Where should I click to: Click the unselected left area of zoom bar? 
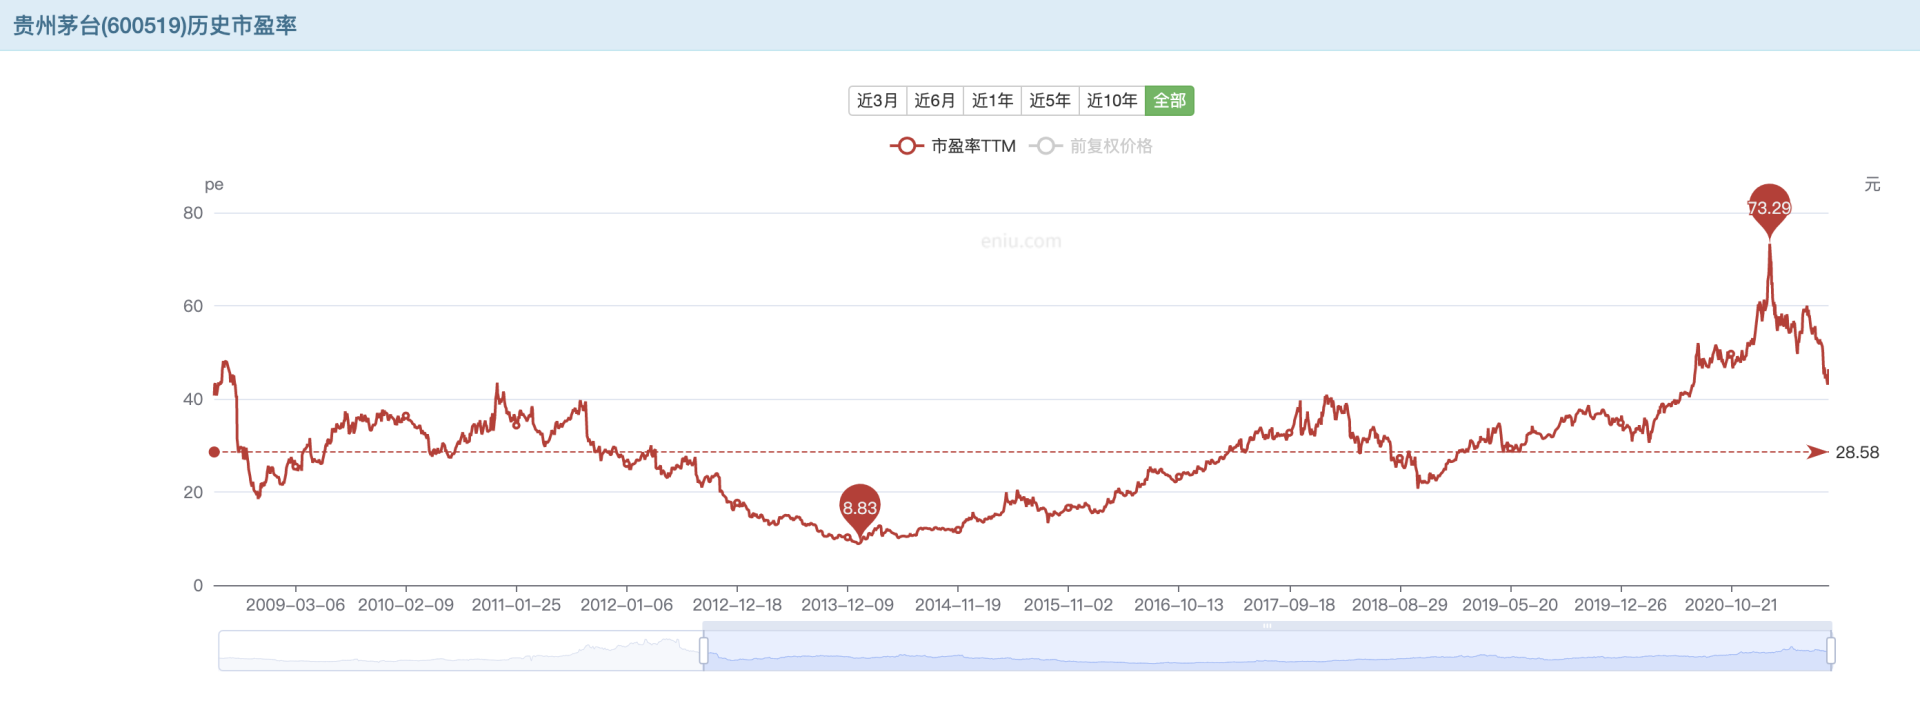[x=460, y=651]
